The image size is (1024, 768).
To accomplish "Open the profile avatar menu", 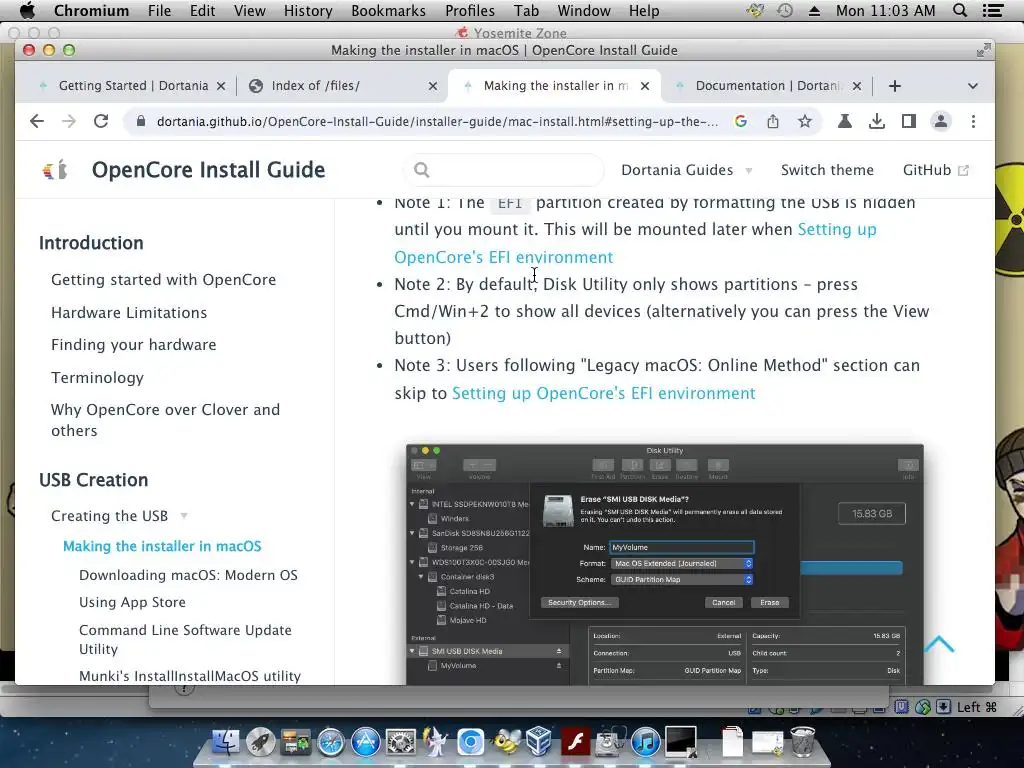I will 941,121.
